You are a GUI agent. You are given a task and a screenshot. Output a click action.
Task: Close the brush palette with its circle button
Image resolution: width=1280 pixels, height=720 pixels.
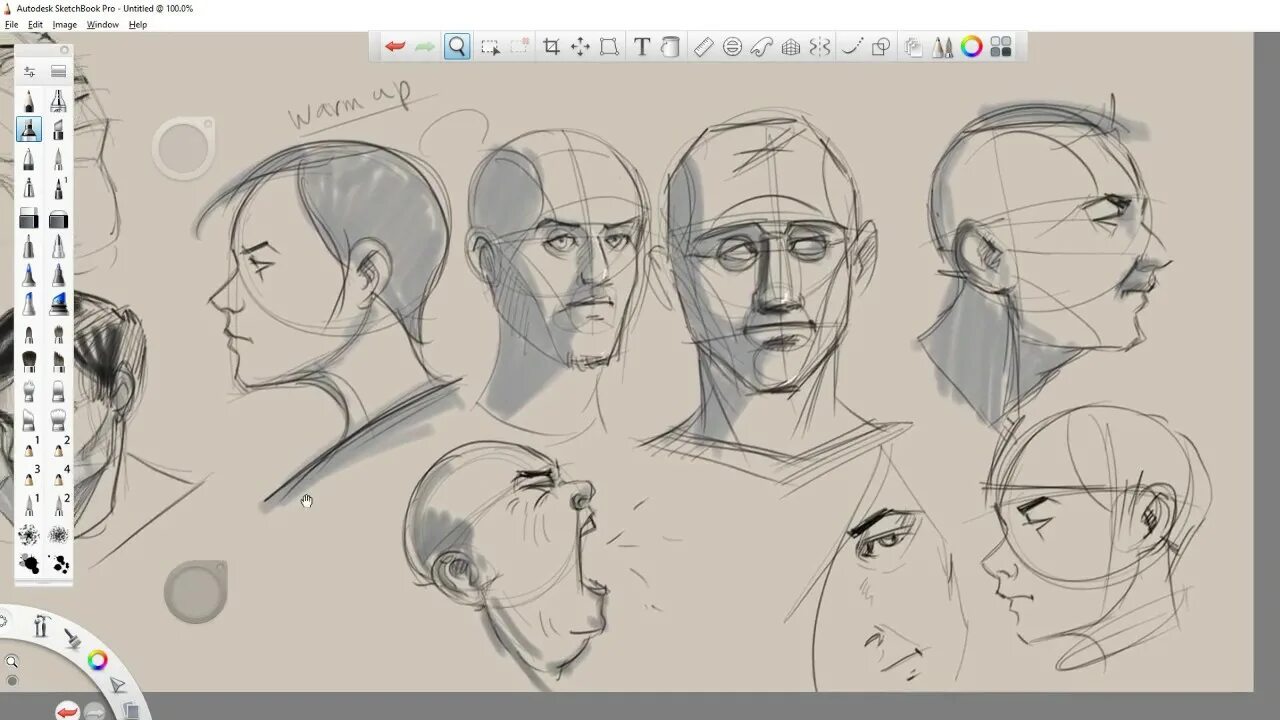point(64,50)
